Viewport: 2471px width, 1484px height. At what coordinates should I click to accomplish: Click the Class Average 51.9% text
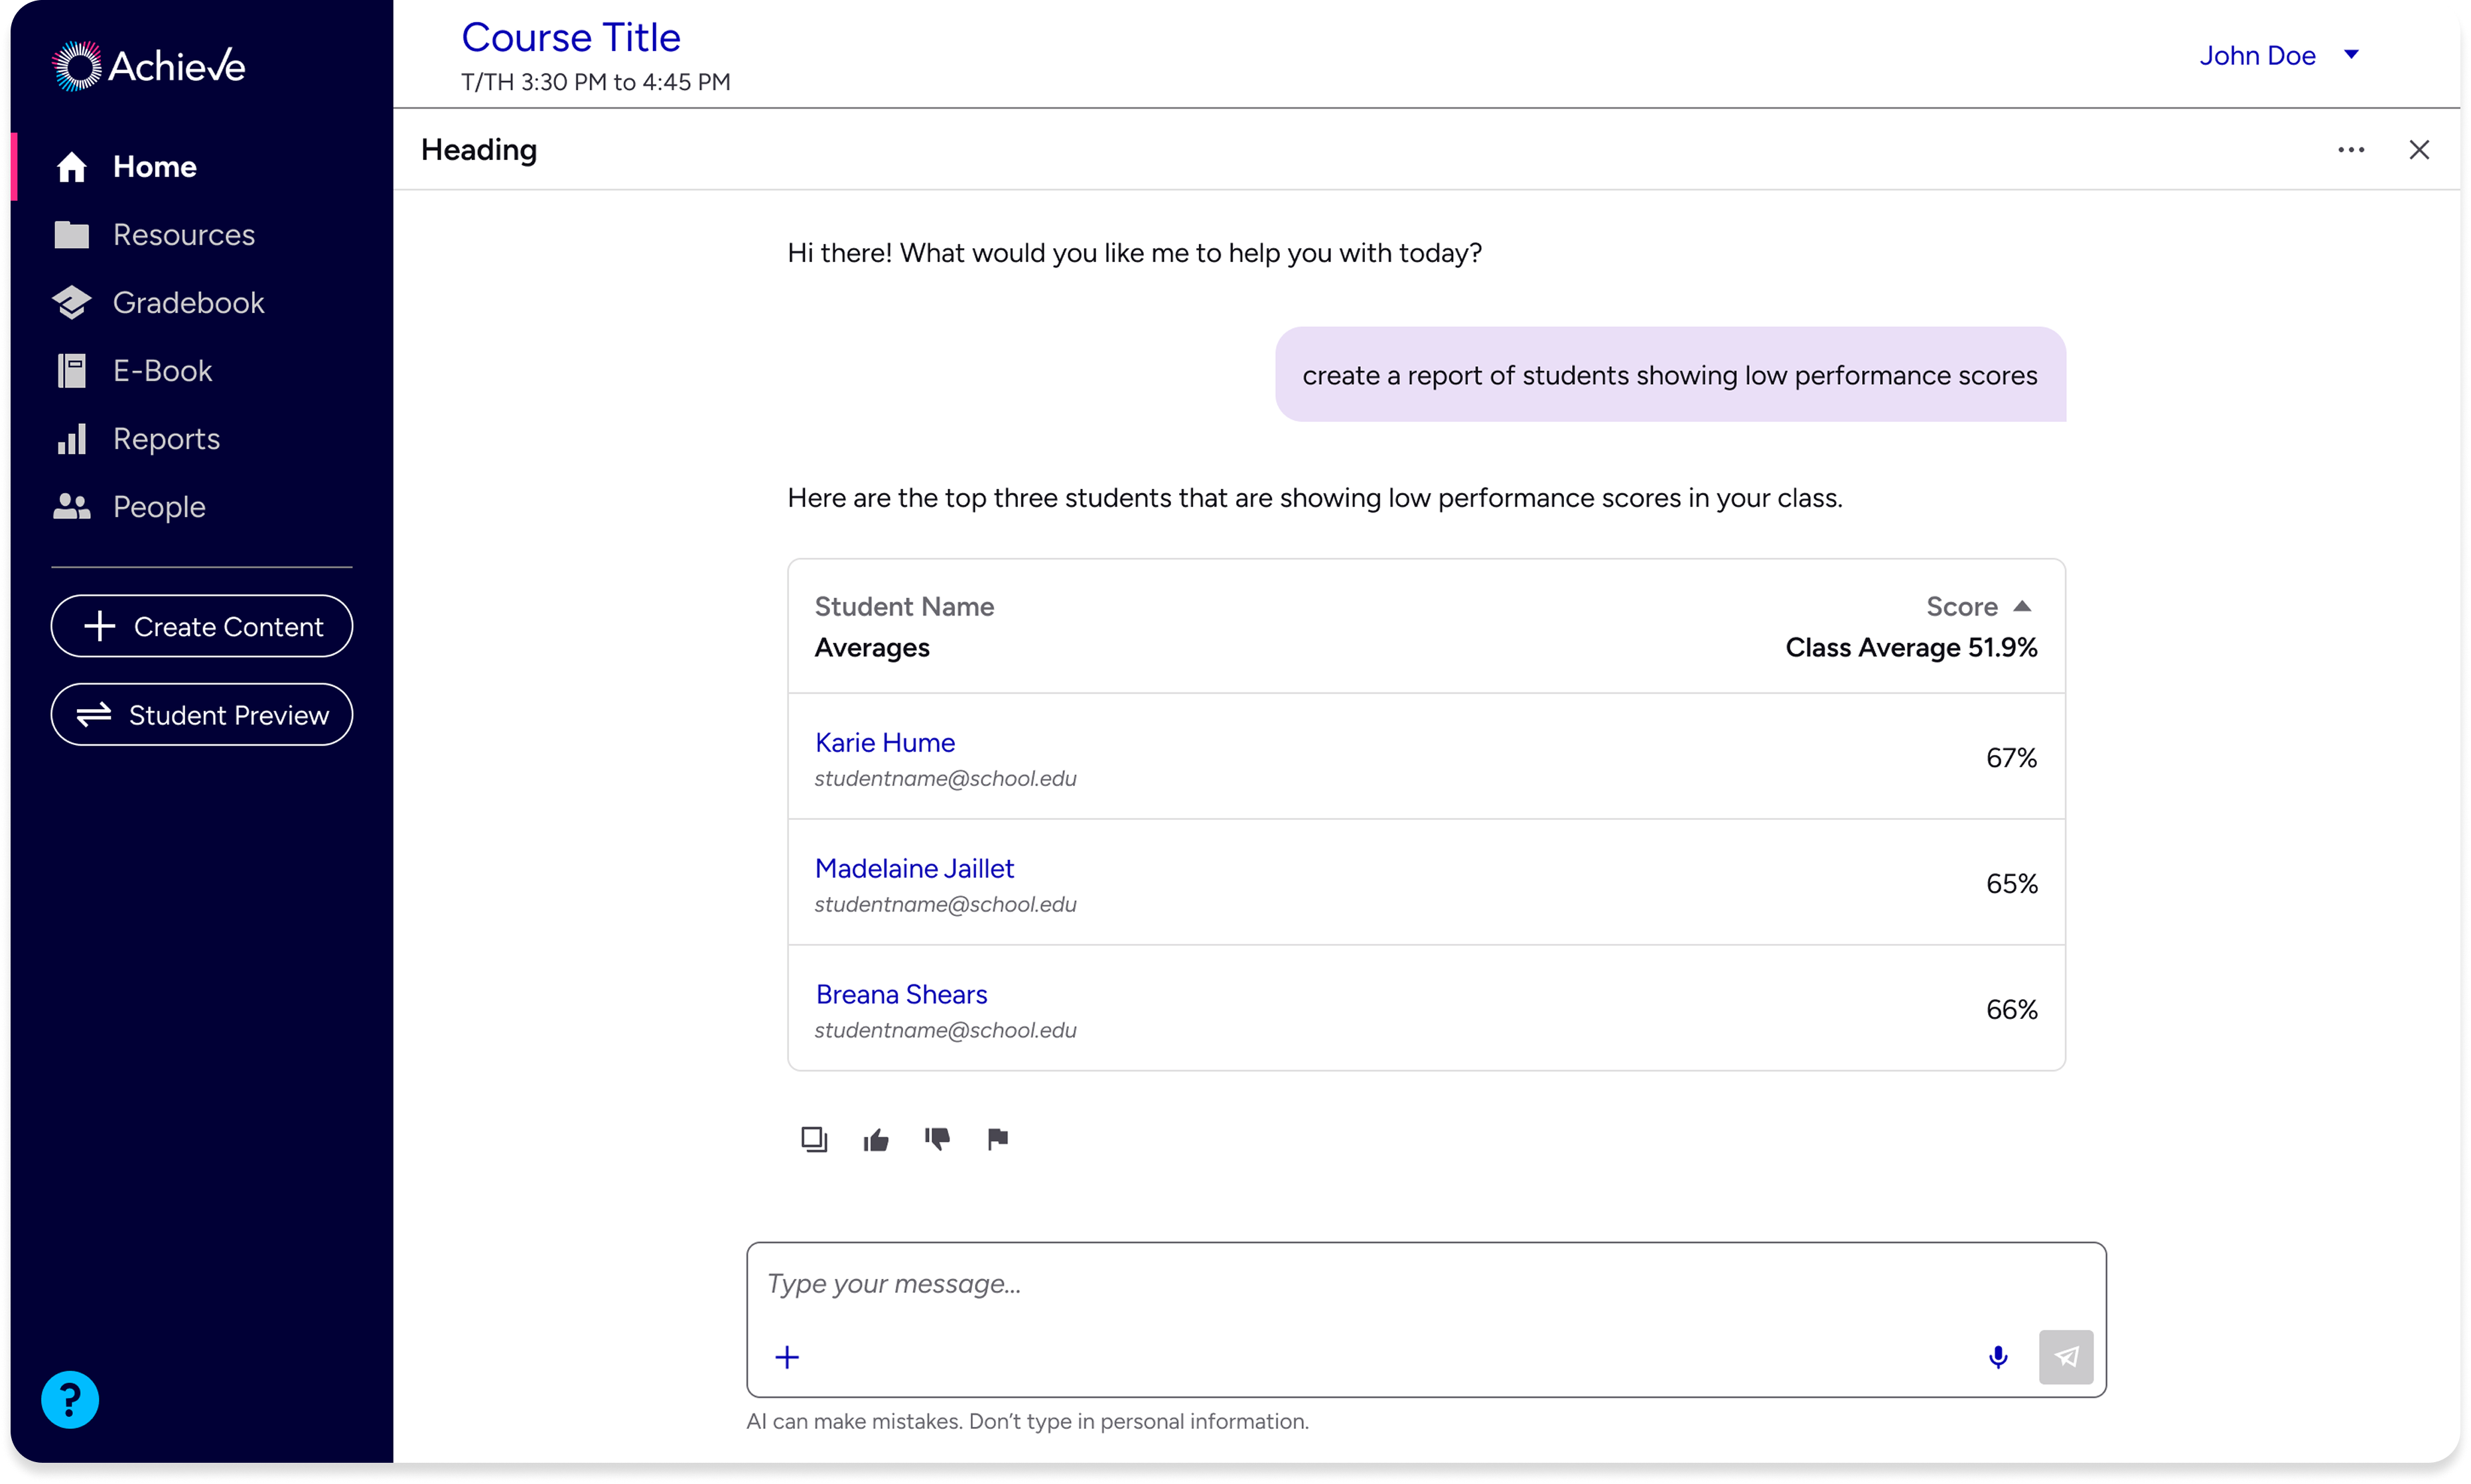[1911, 648]
